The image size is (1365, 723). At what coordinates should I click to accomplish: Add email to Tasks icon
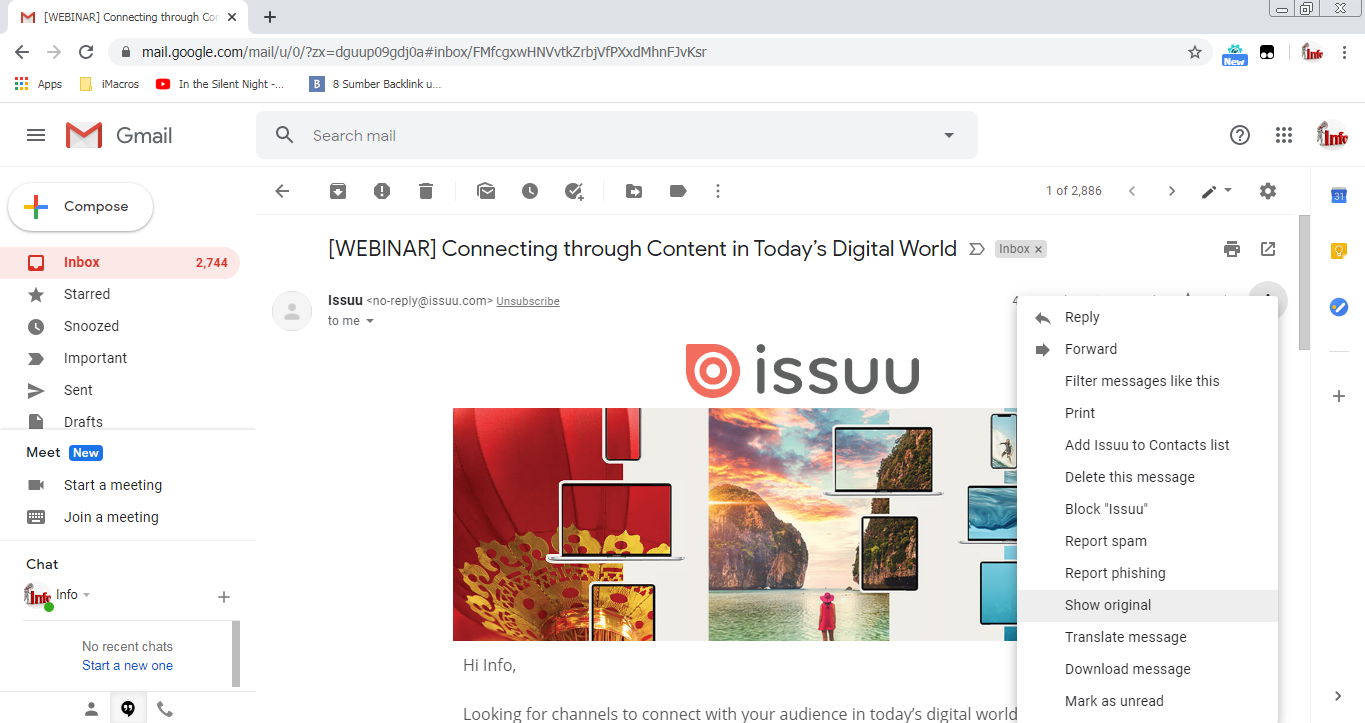tap(574, 191)
